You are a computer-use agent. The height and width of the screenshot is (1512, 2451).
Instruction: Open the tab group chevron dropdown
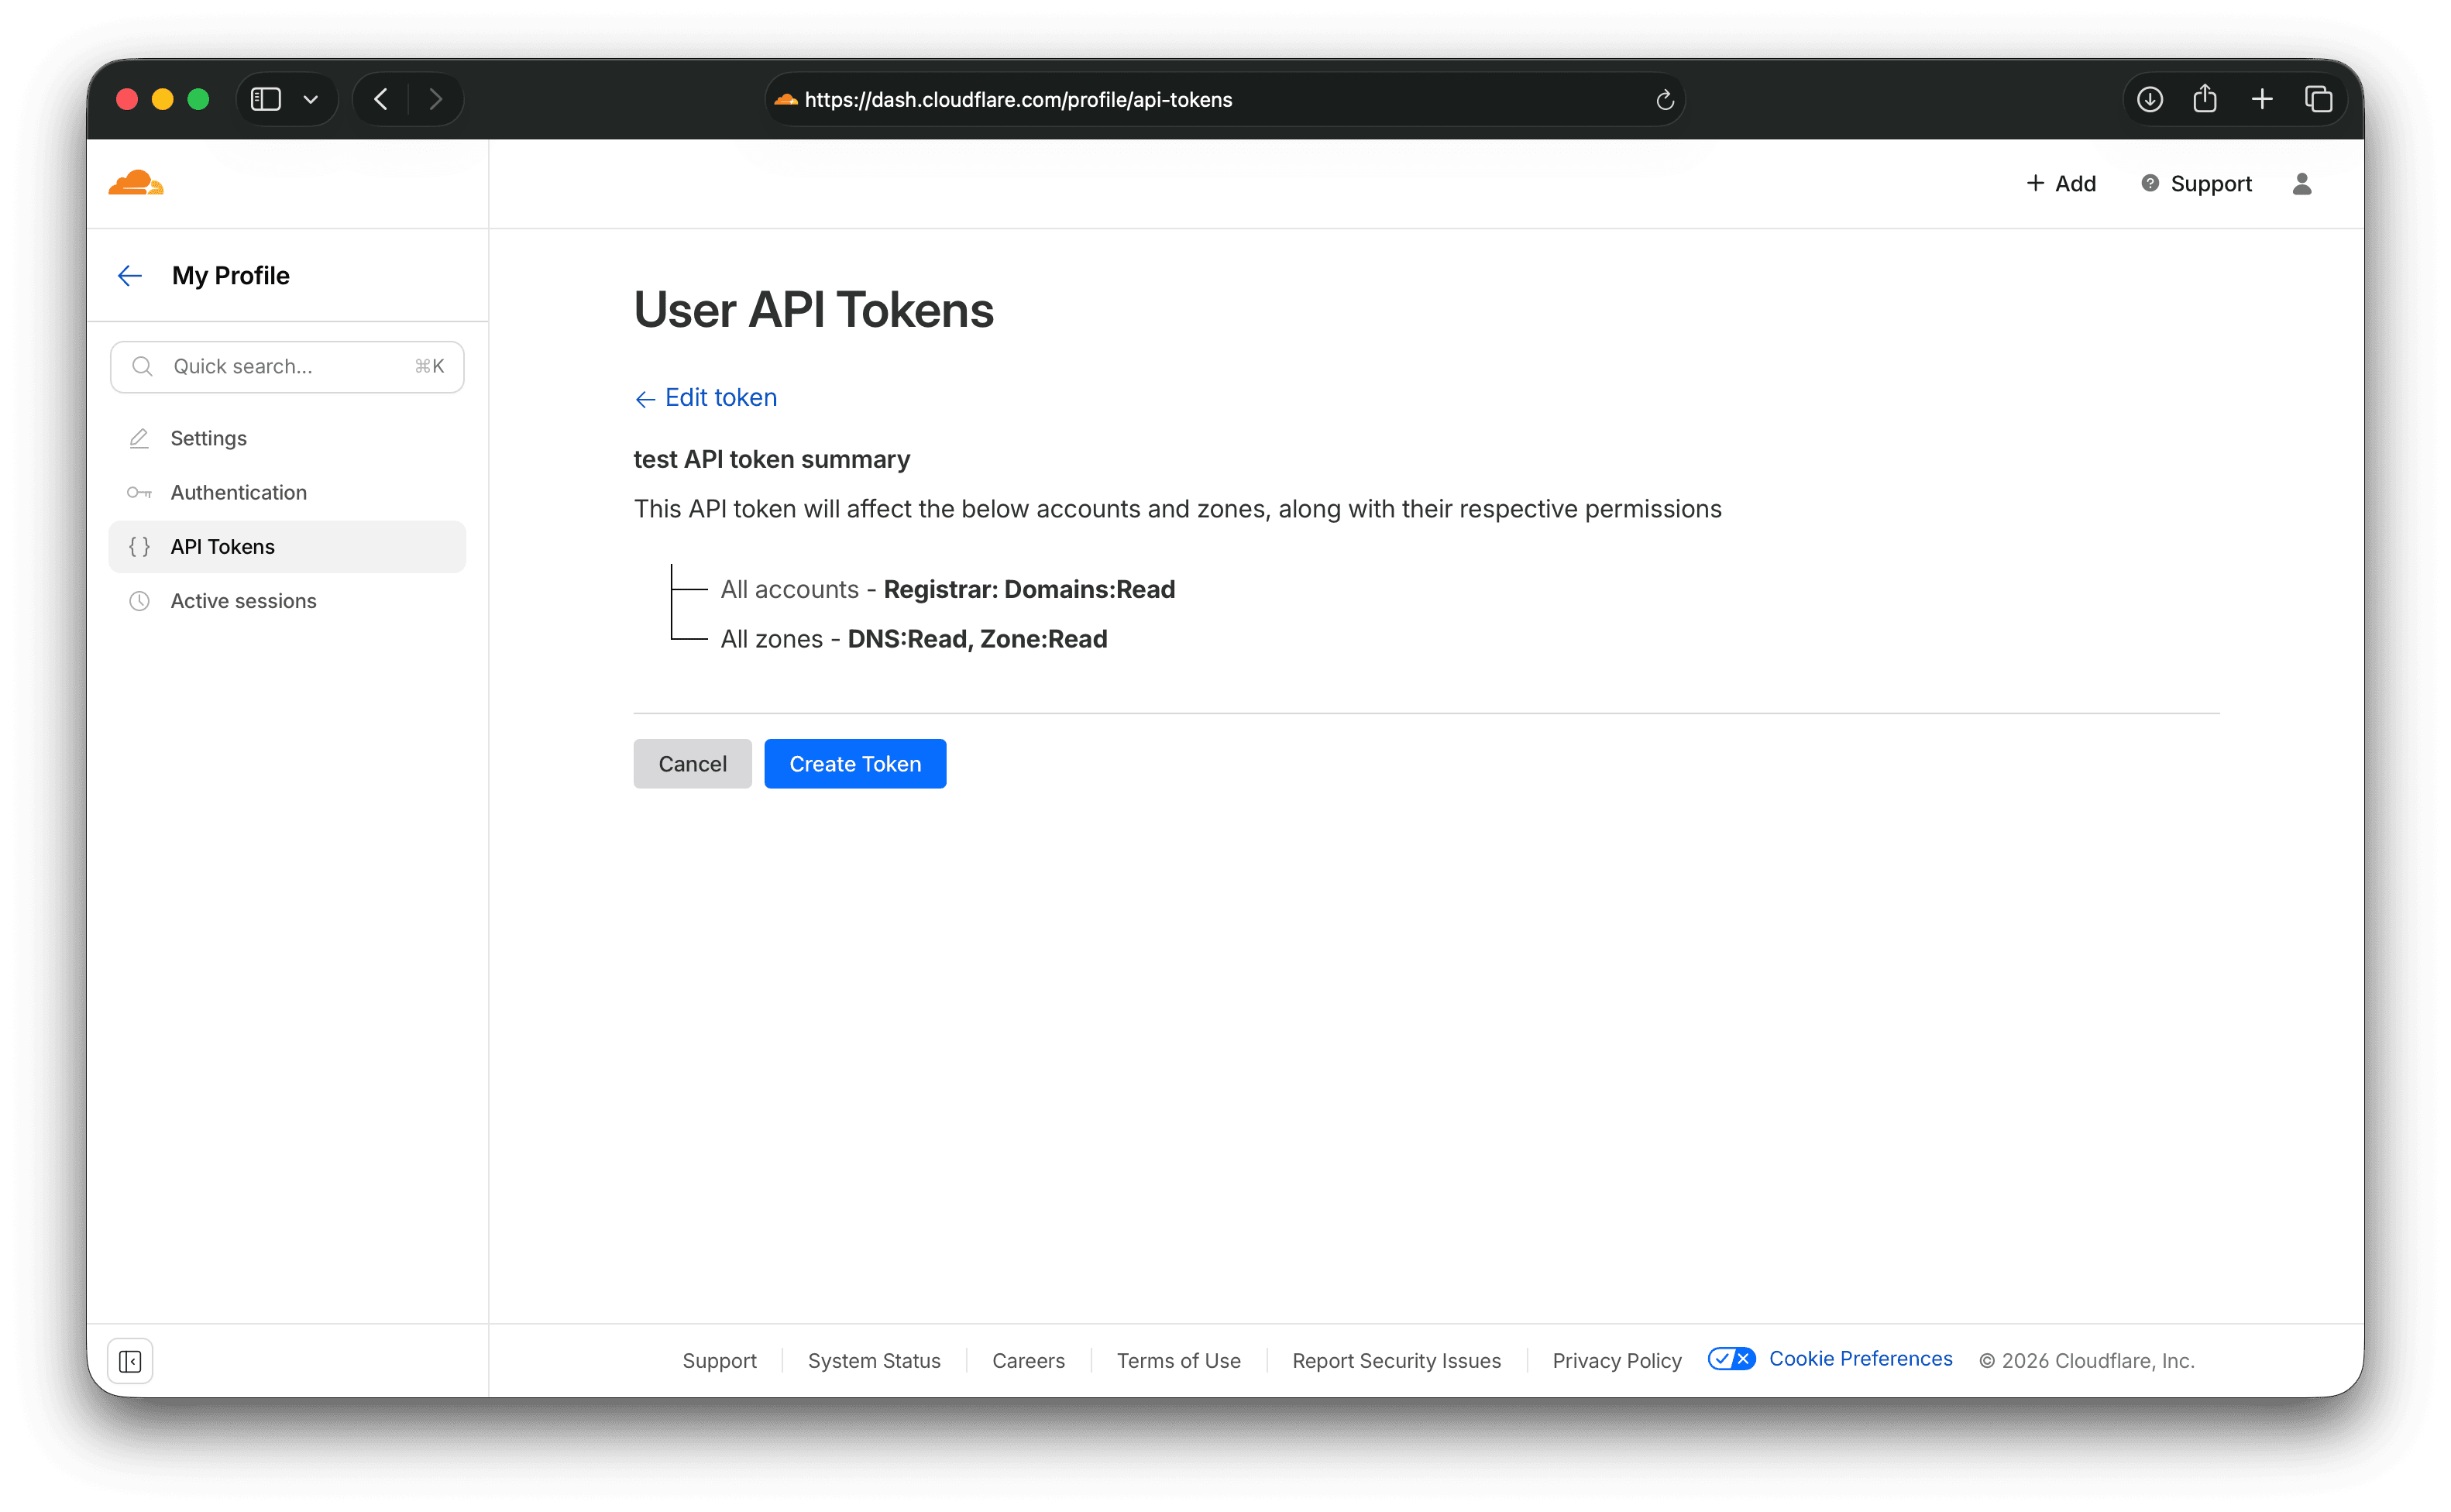[x=310, y=99]
